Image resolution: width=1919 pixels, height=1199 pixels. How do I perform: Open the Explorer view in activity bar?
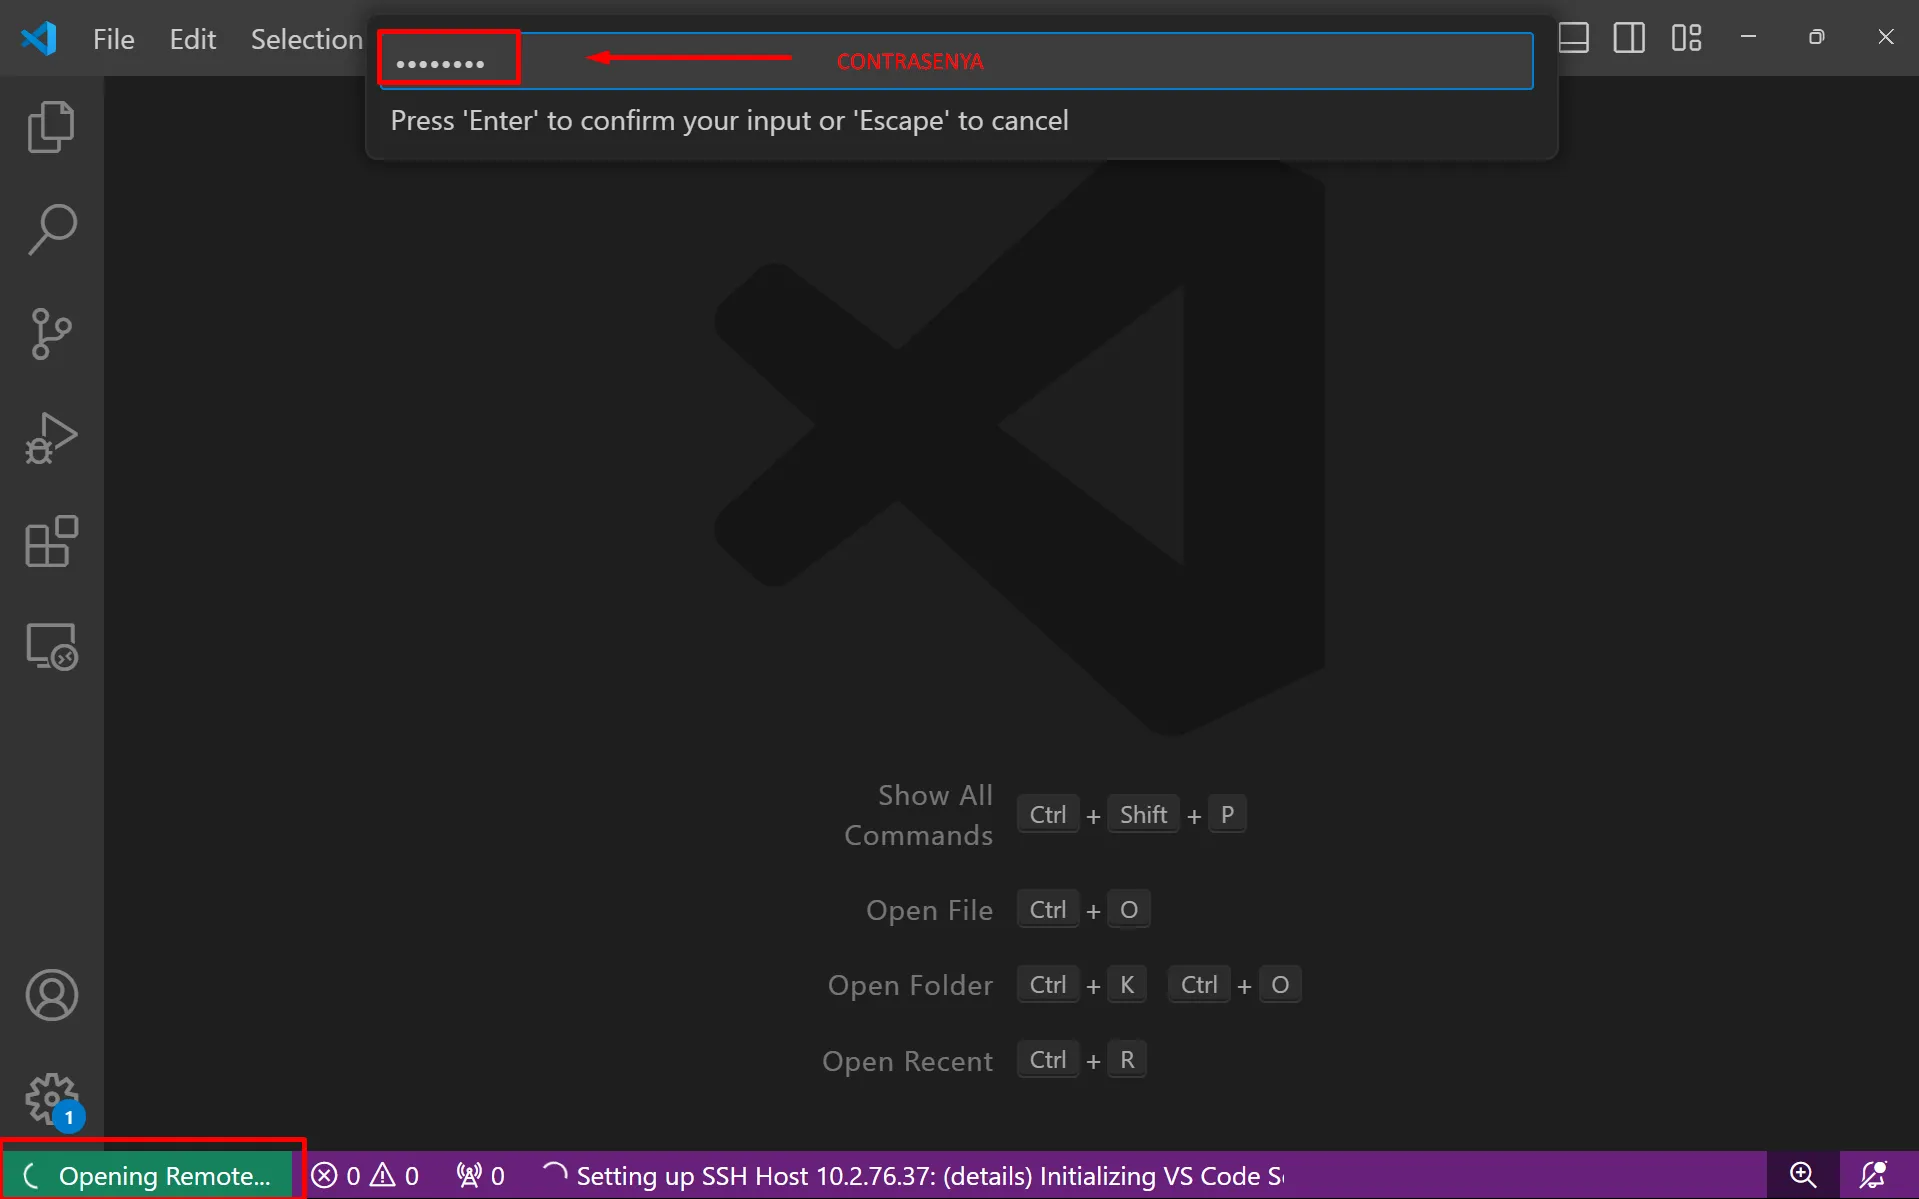pos(51,127)
